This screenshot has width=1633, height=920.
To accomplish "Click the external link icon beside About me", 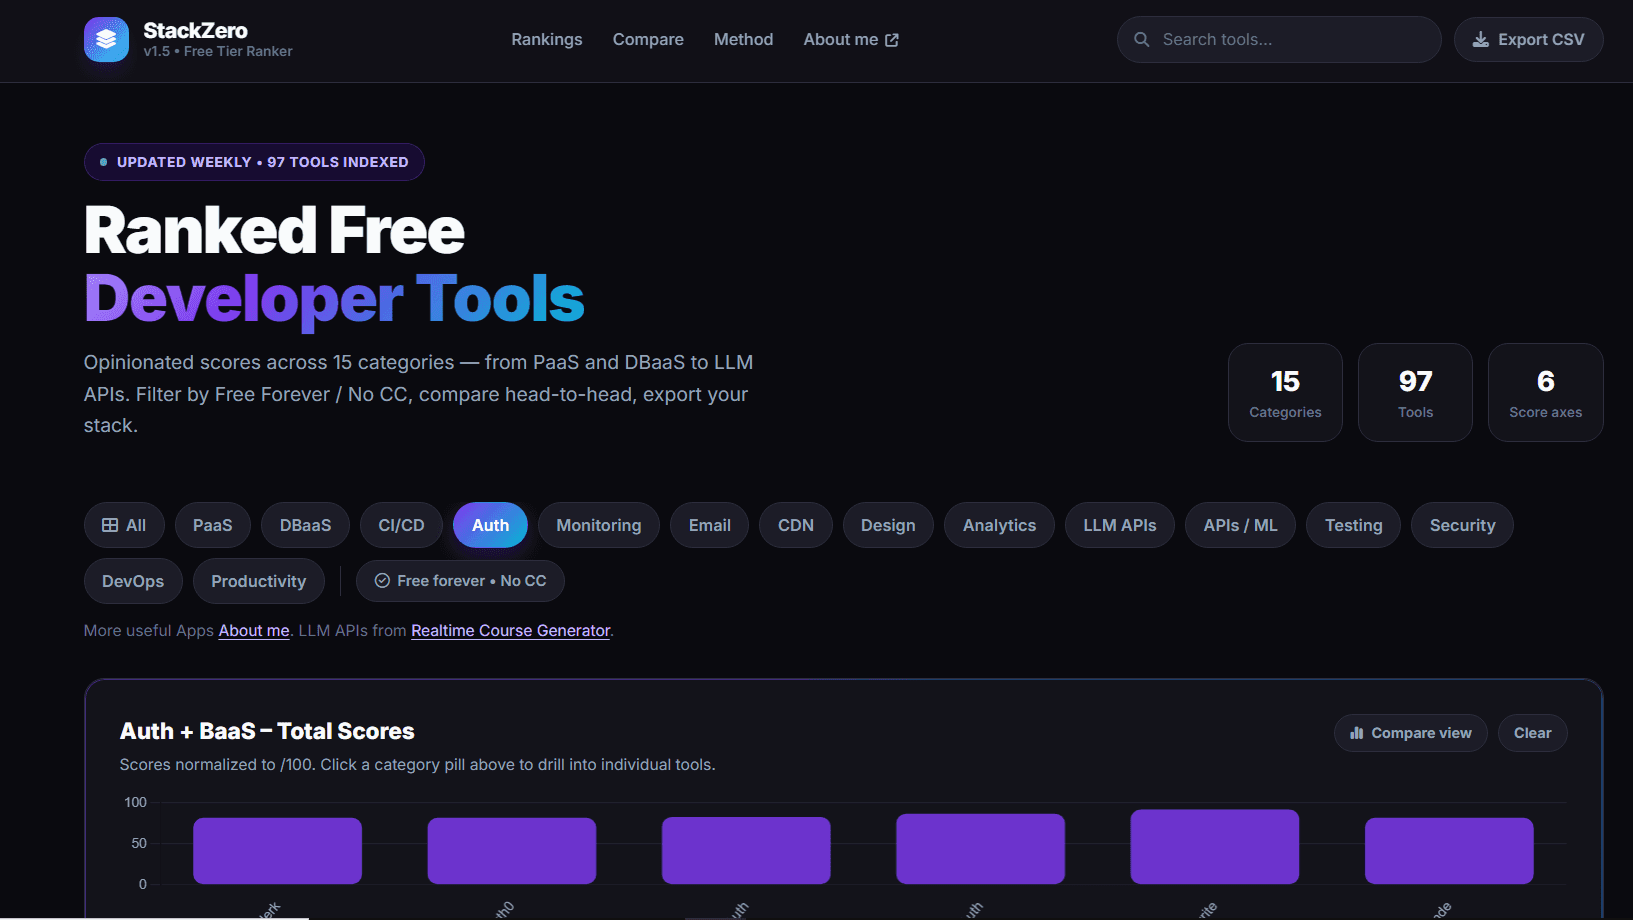I will (x=892, y=40).
